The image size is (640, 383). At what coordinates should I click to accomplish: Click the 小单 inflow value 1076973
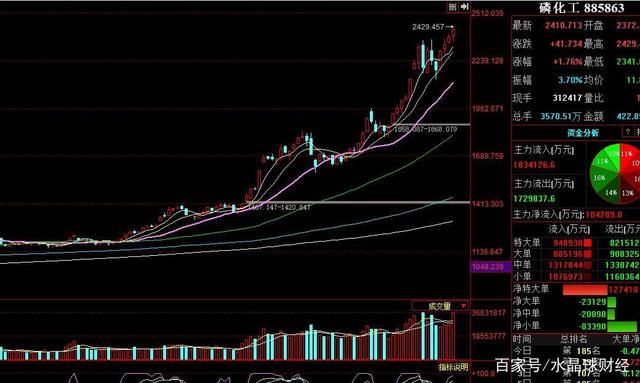tap(566, 277)
